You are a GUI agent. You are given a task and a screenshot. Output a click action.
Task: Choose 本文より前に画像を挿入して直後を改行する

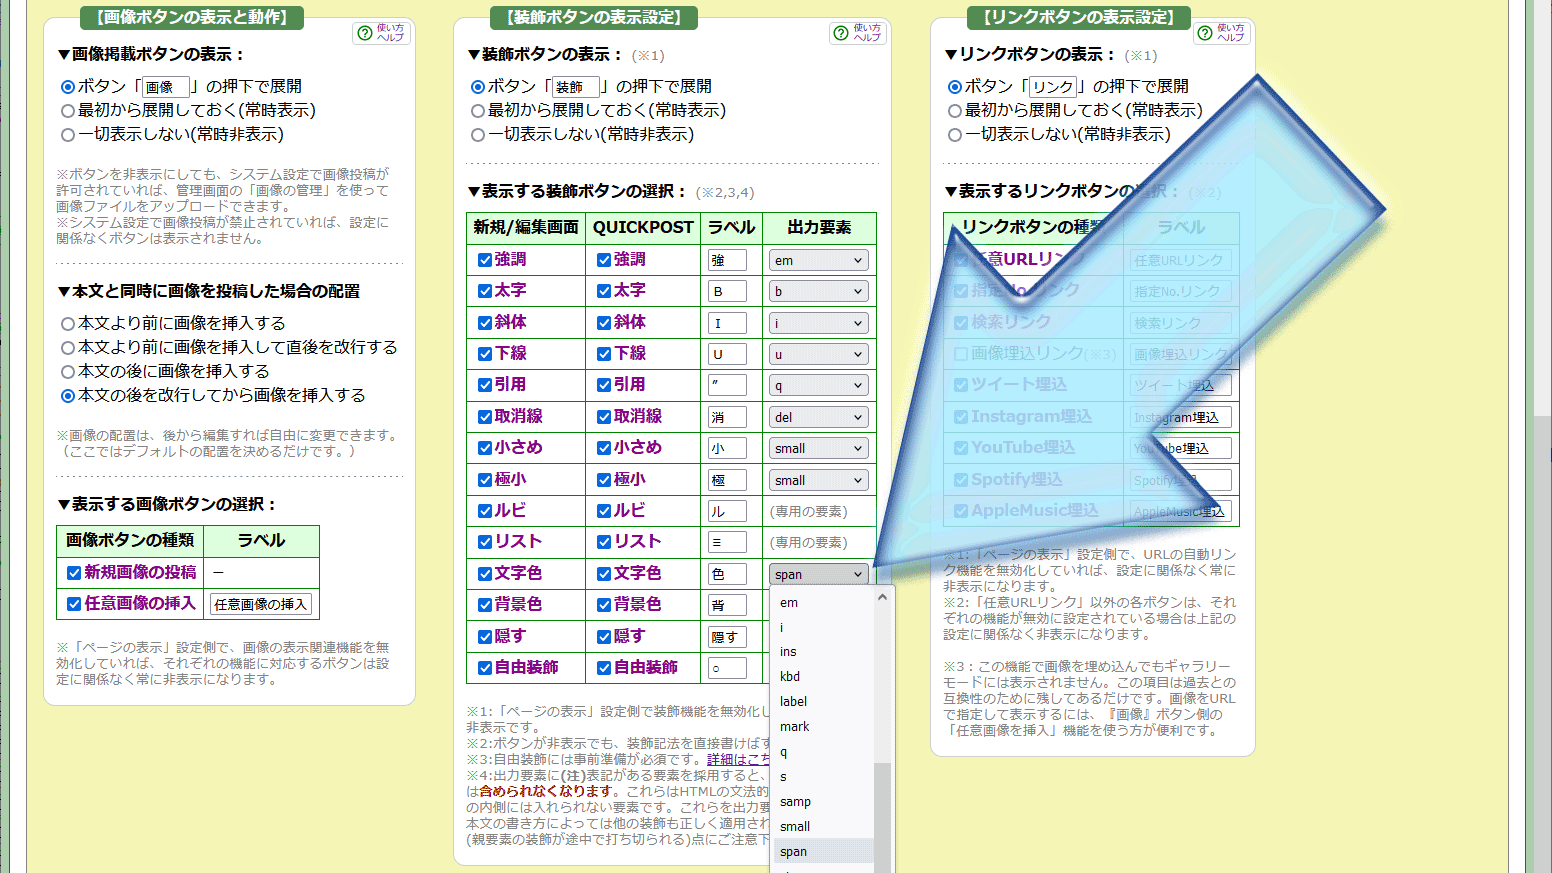pos(68,348)
